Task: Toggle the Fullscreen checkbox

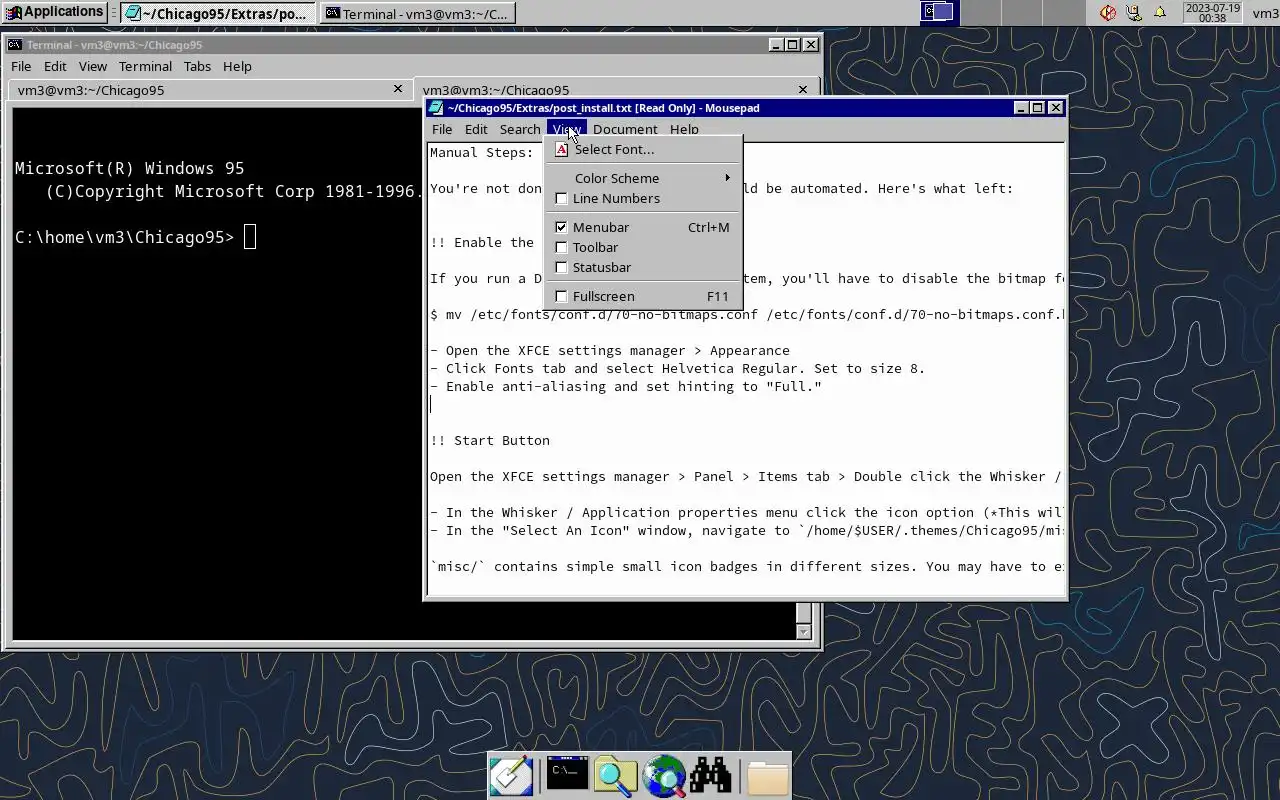Action: (561, 296)
